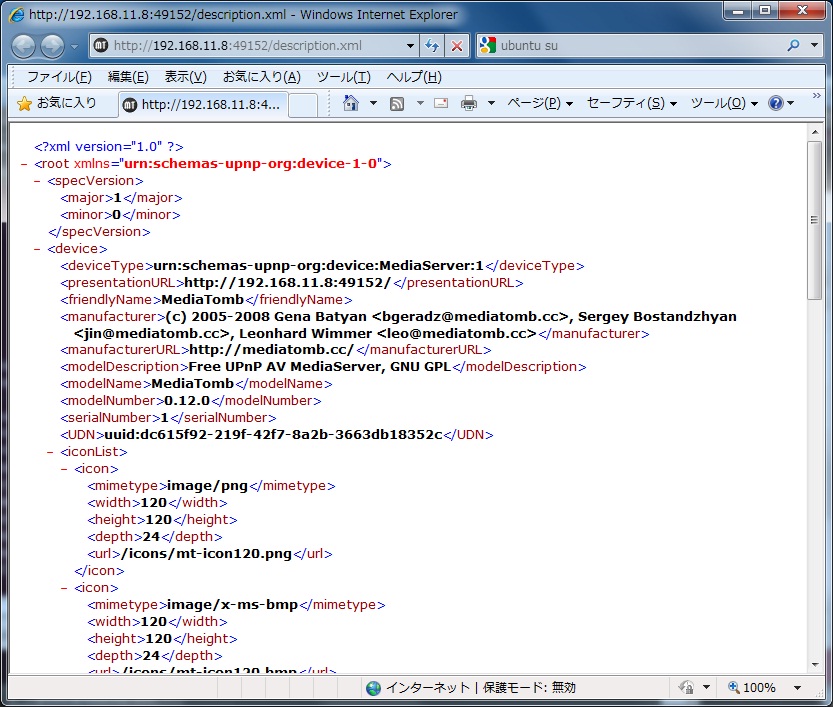Open the ヘルプ(H) menu
Screen dimensions: 833x707
414,77
